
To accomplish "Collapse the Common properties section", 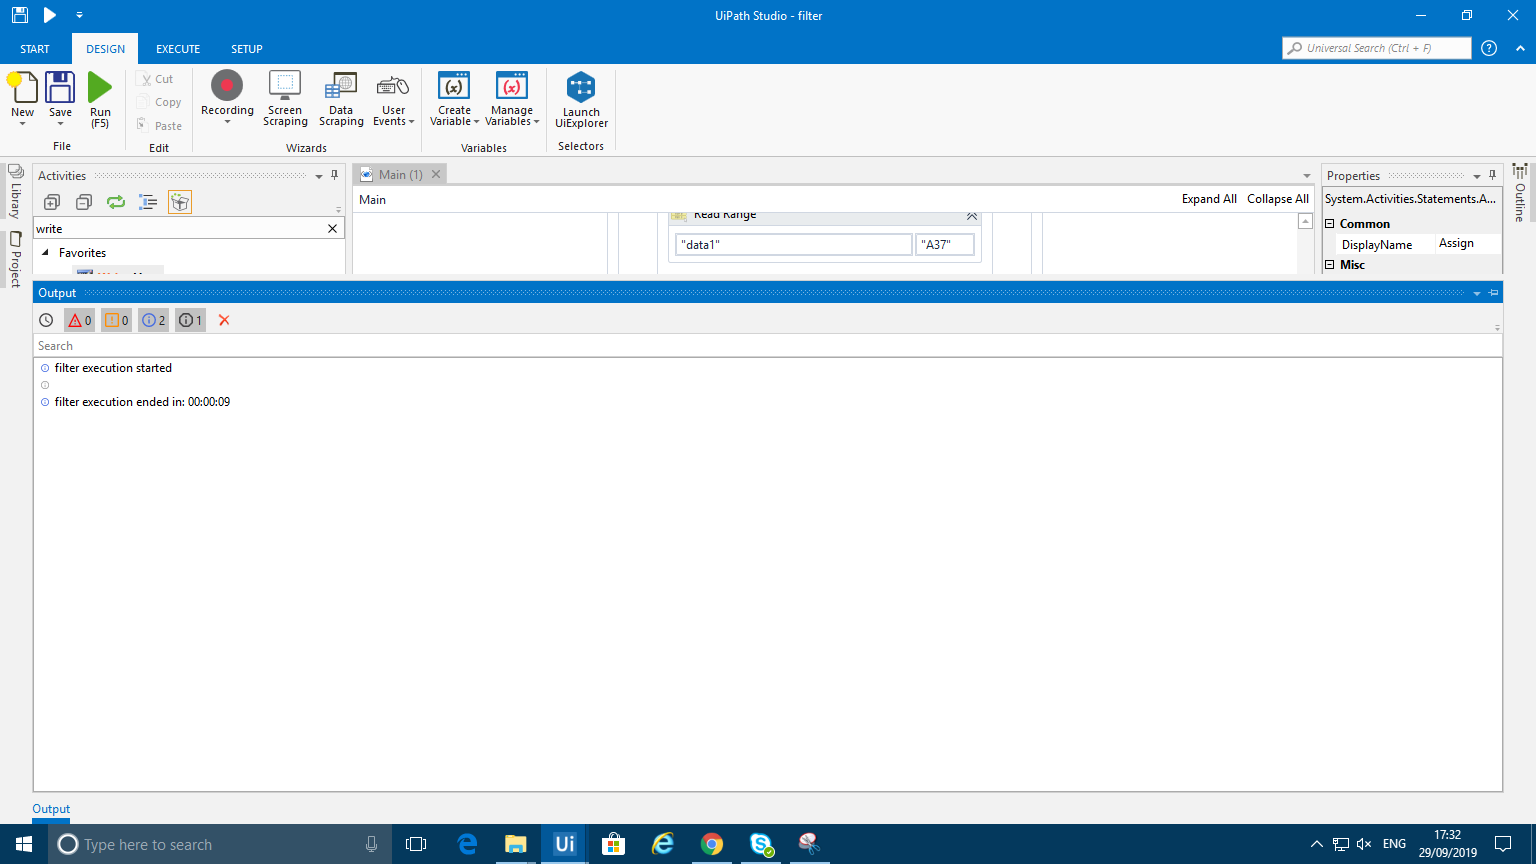I will 1330,224.
